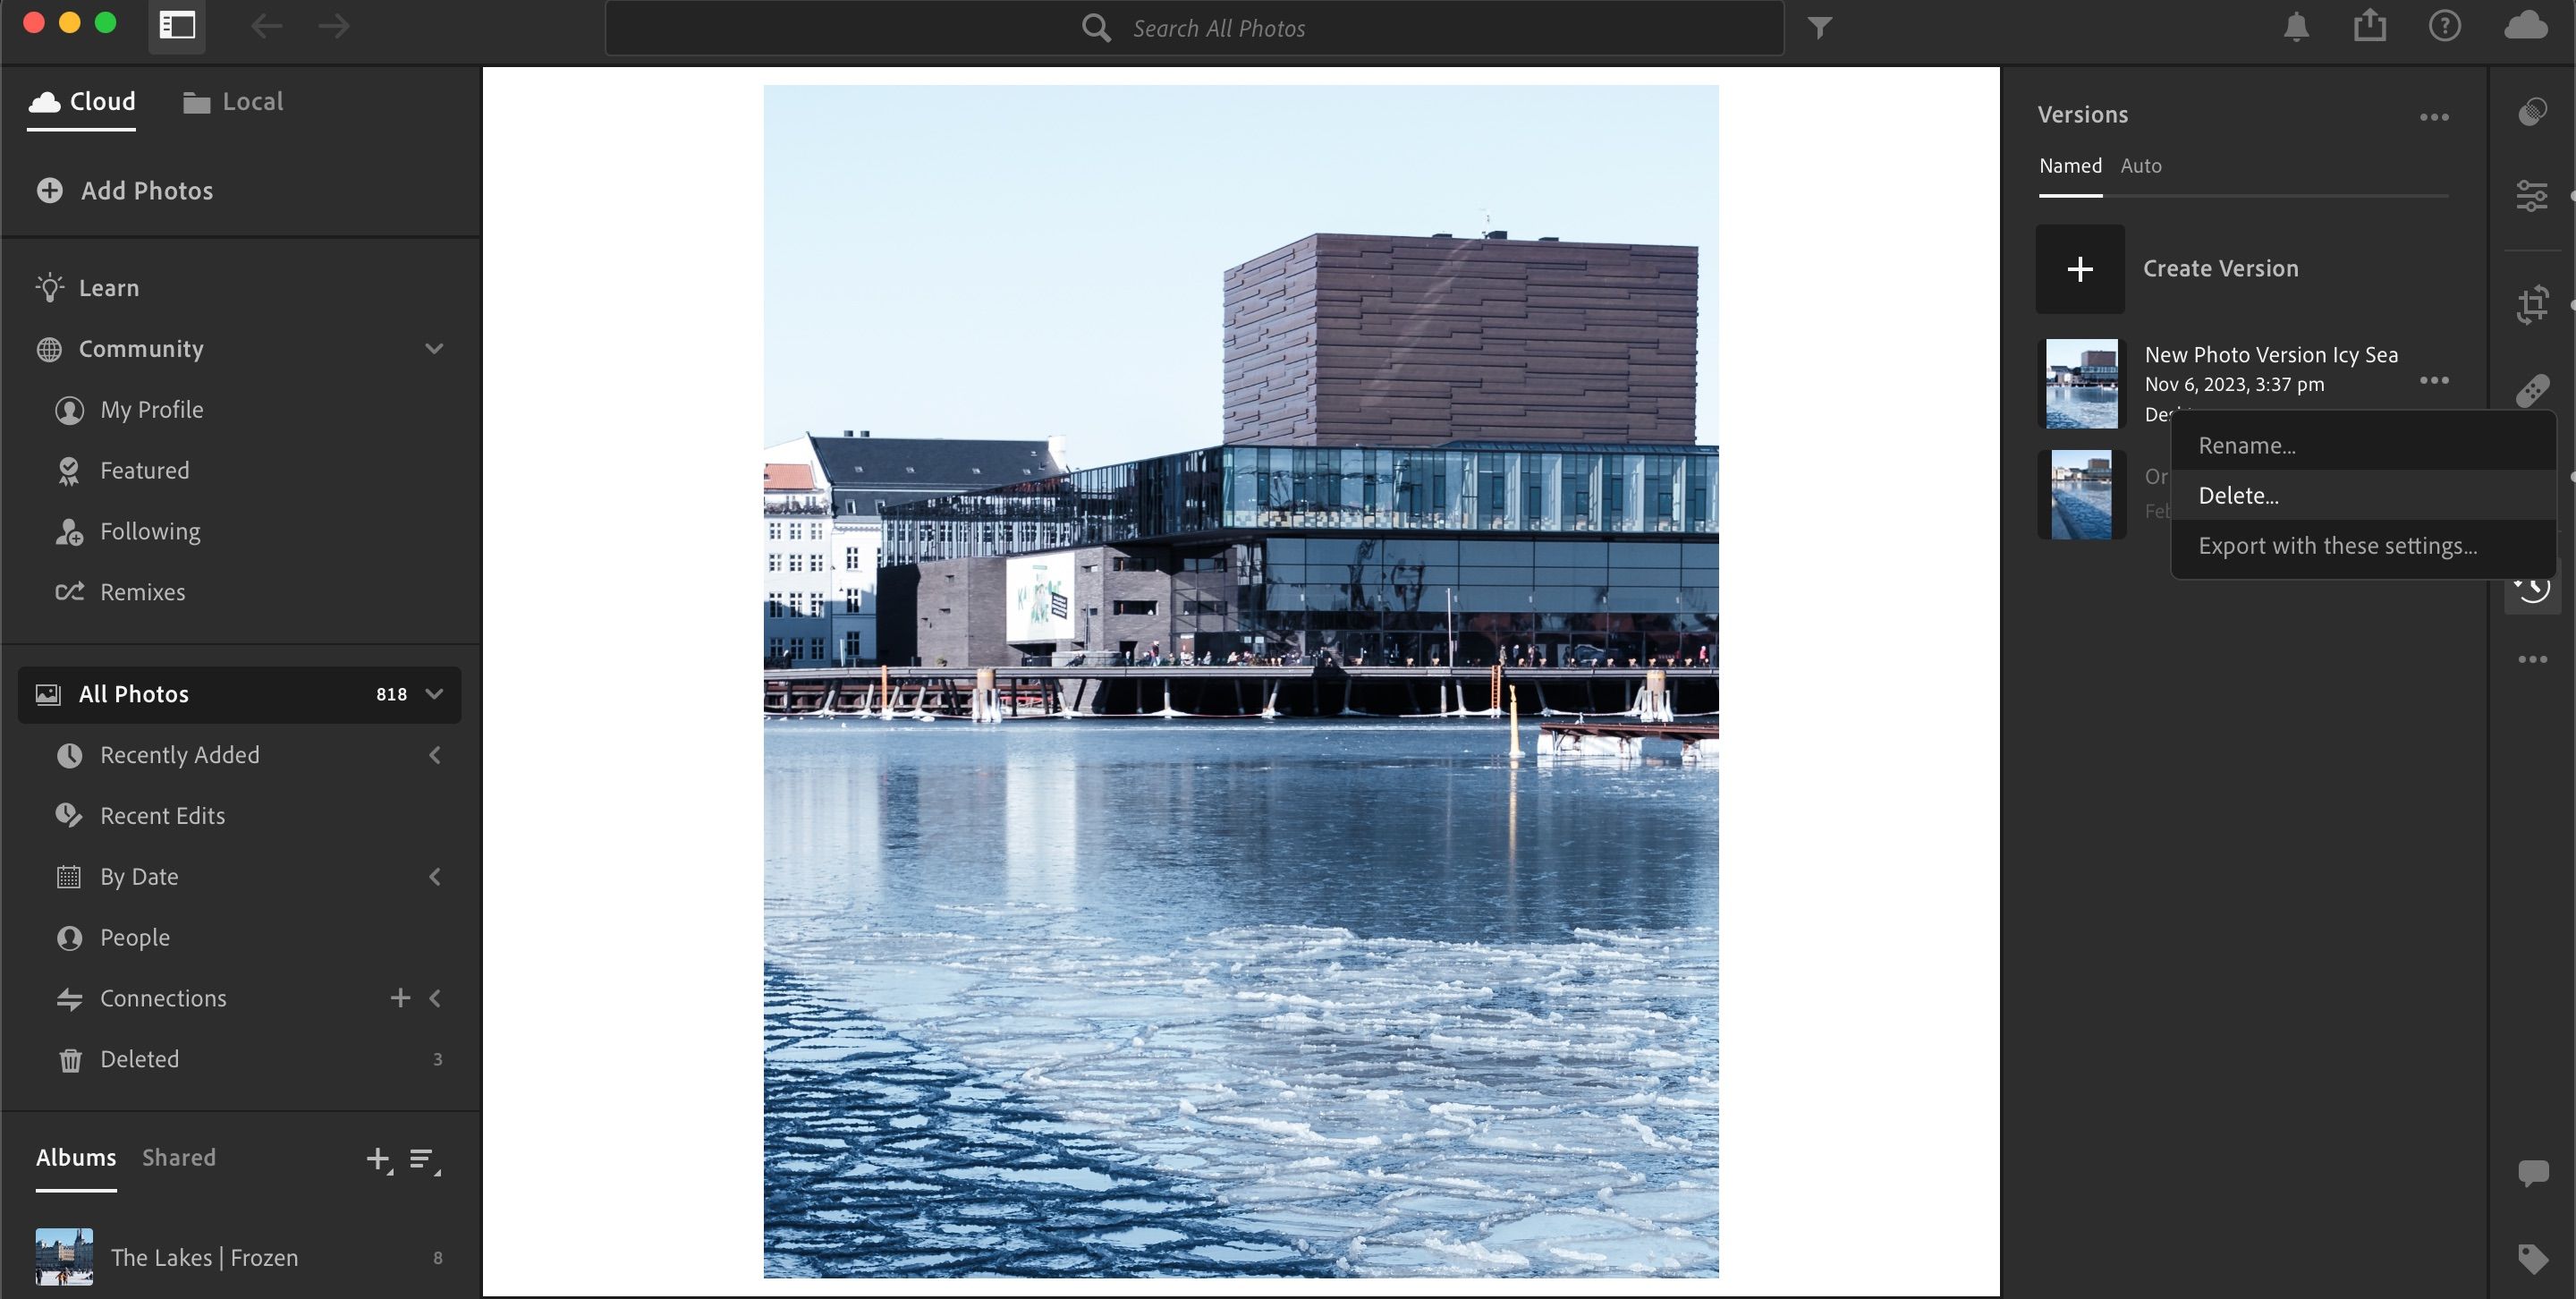Click the notifications bell icon
Image resolution: width=2576 pixels, height=1299 pixels.
[x=2296, y=27]
